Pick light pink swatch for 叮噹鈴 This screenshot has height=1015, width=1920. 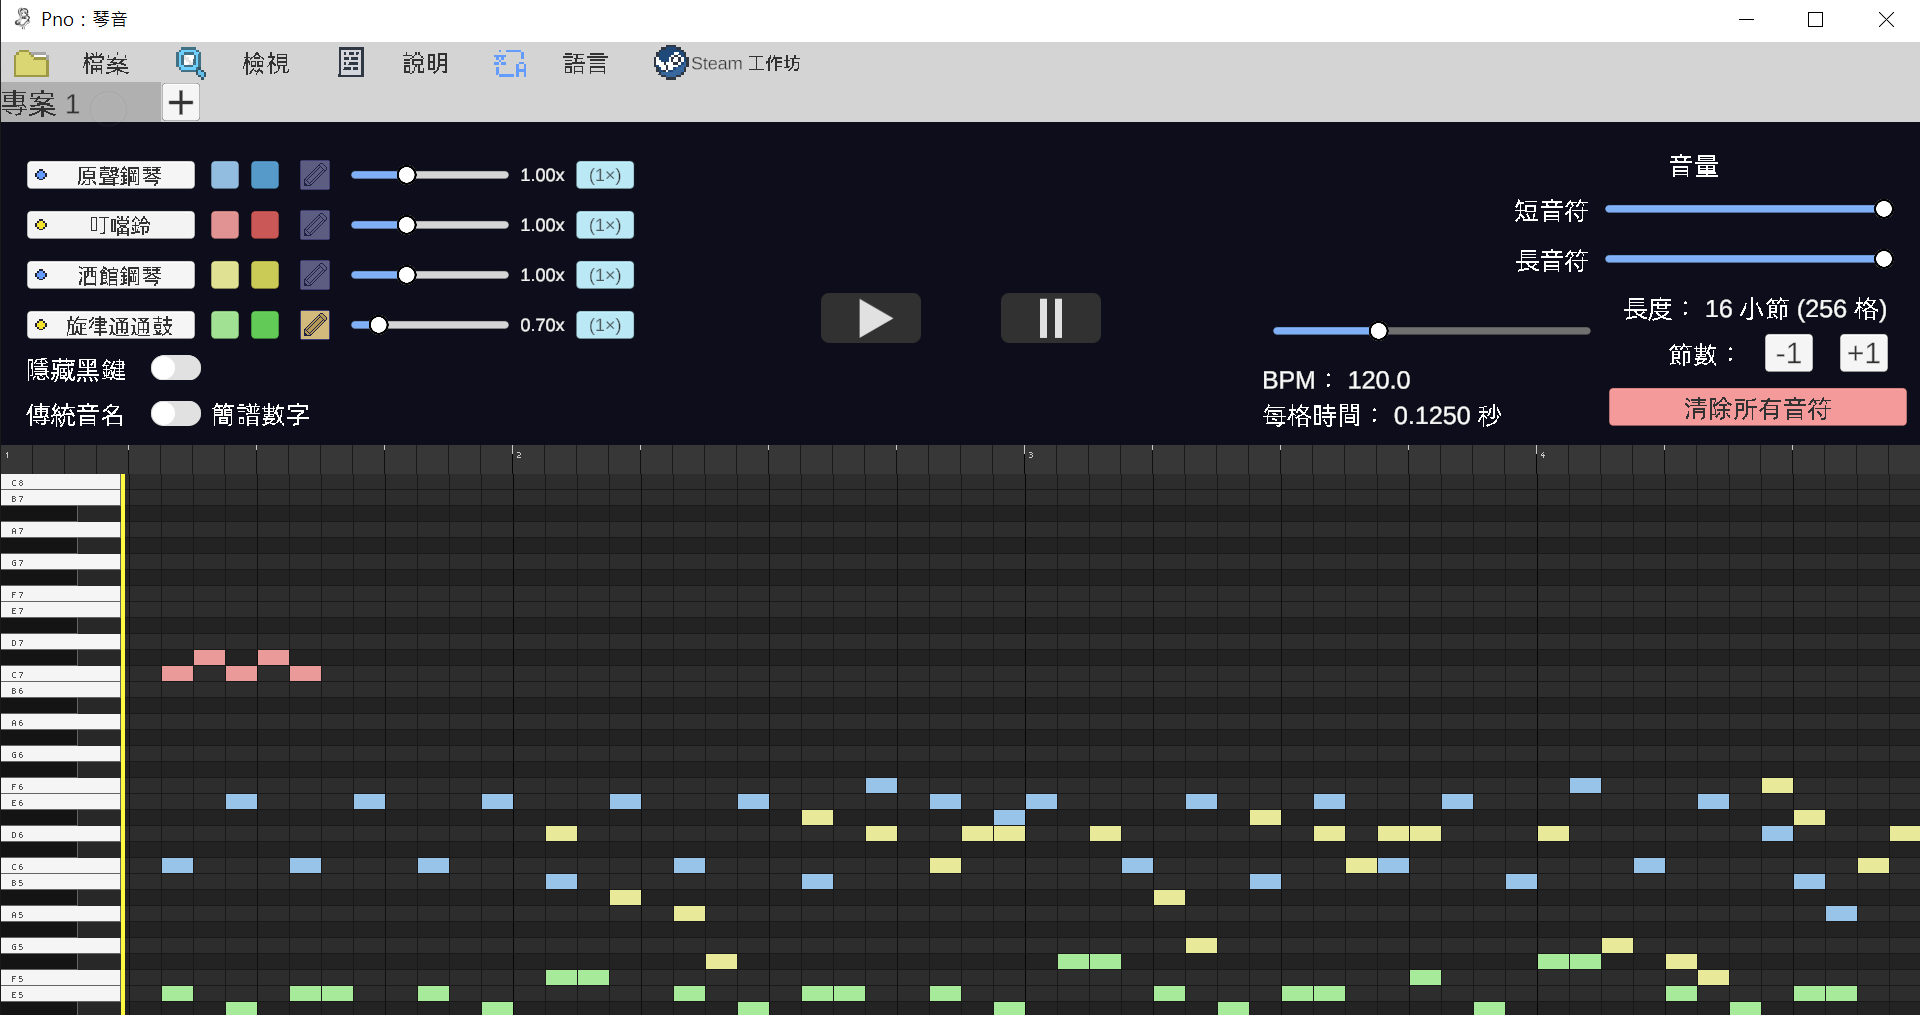[225, 225]
